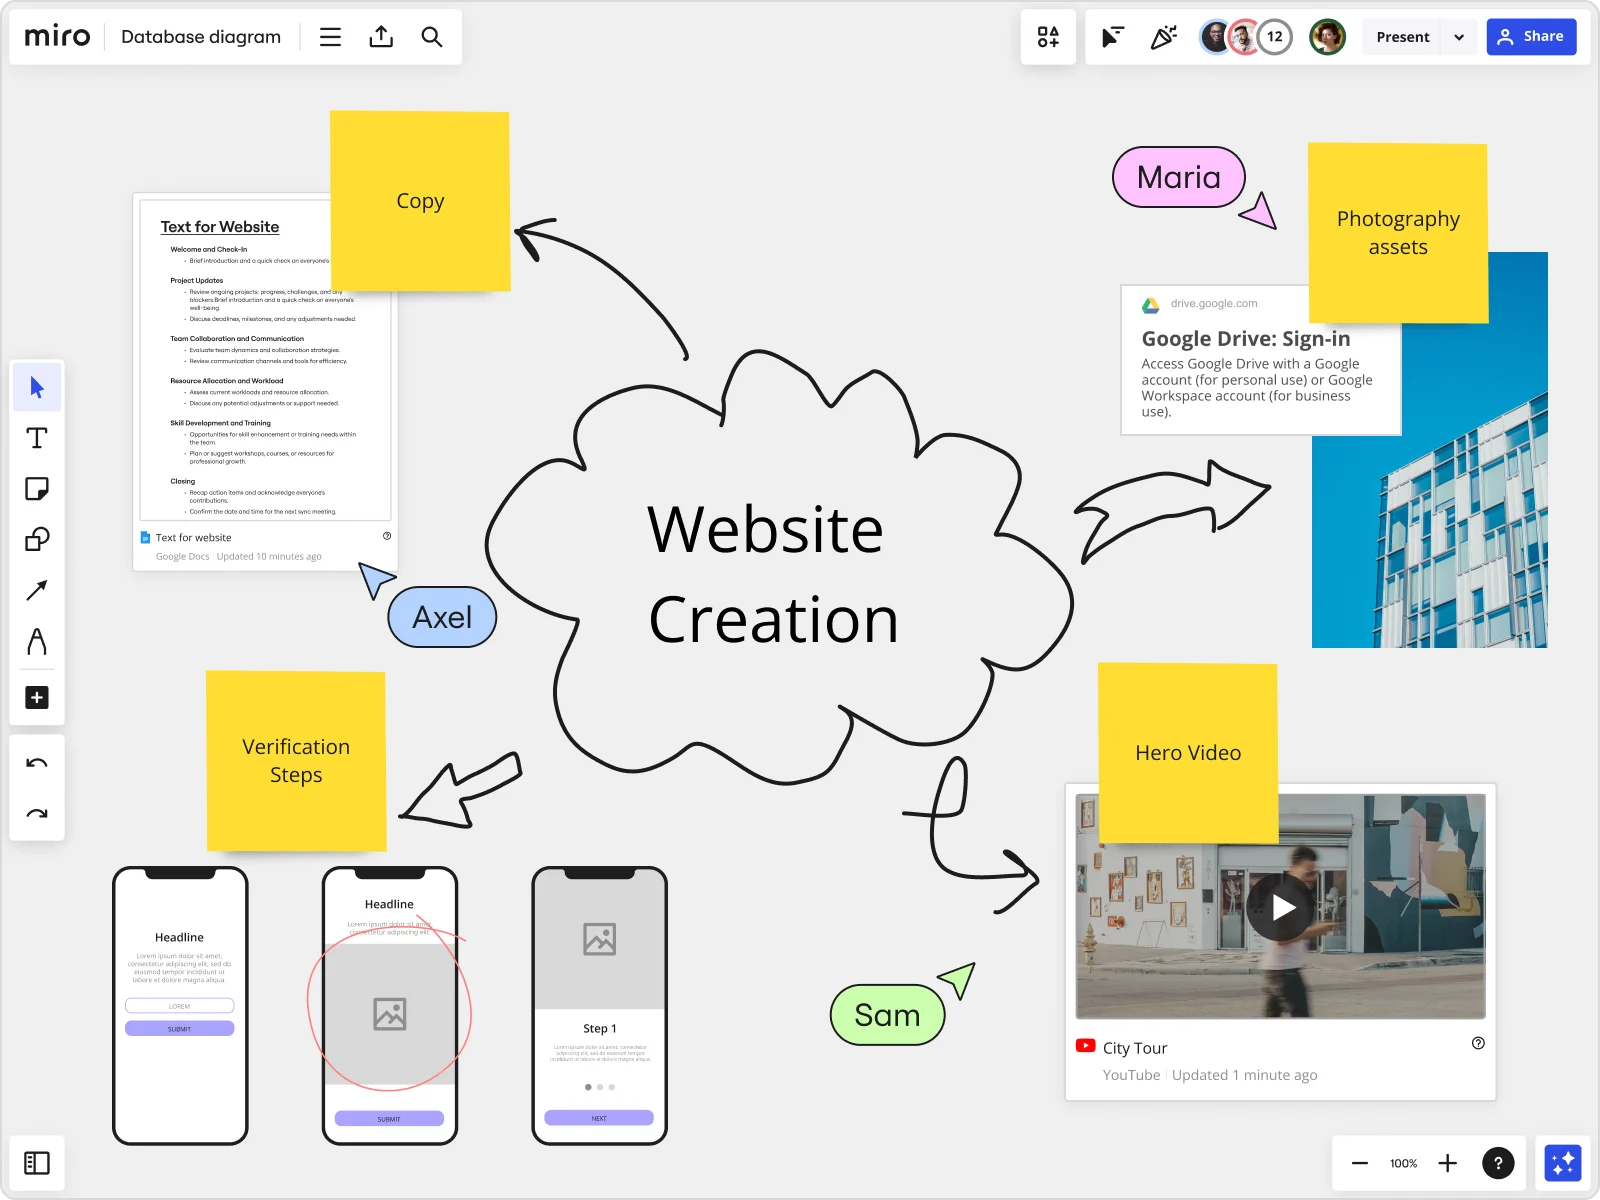The height and width of the screenshot is (1200, 1600).
Task: Toggle collaborator cursors visibility
Action: (1112, 37)
